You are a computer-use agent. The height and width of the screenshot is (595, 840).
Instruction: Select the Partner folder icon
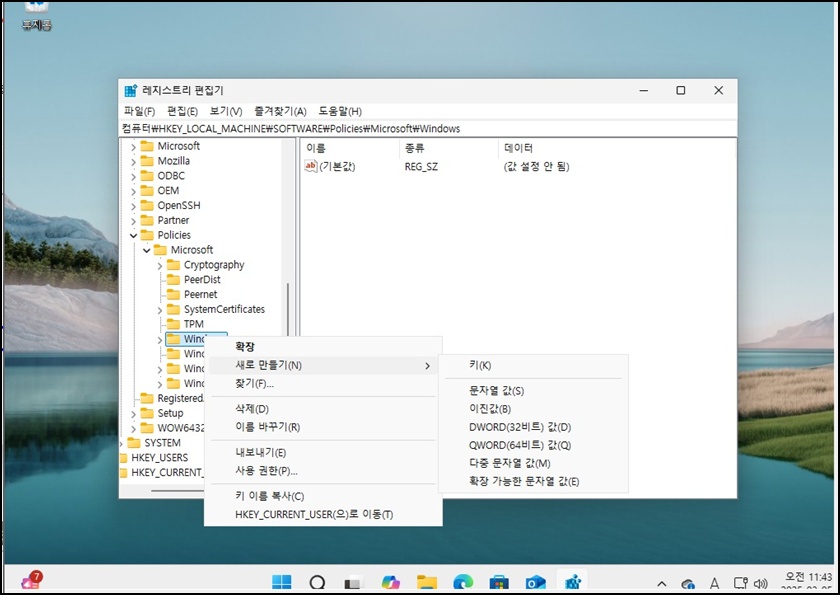(x=147, y=220)
